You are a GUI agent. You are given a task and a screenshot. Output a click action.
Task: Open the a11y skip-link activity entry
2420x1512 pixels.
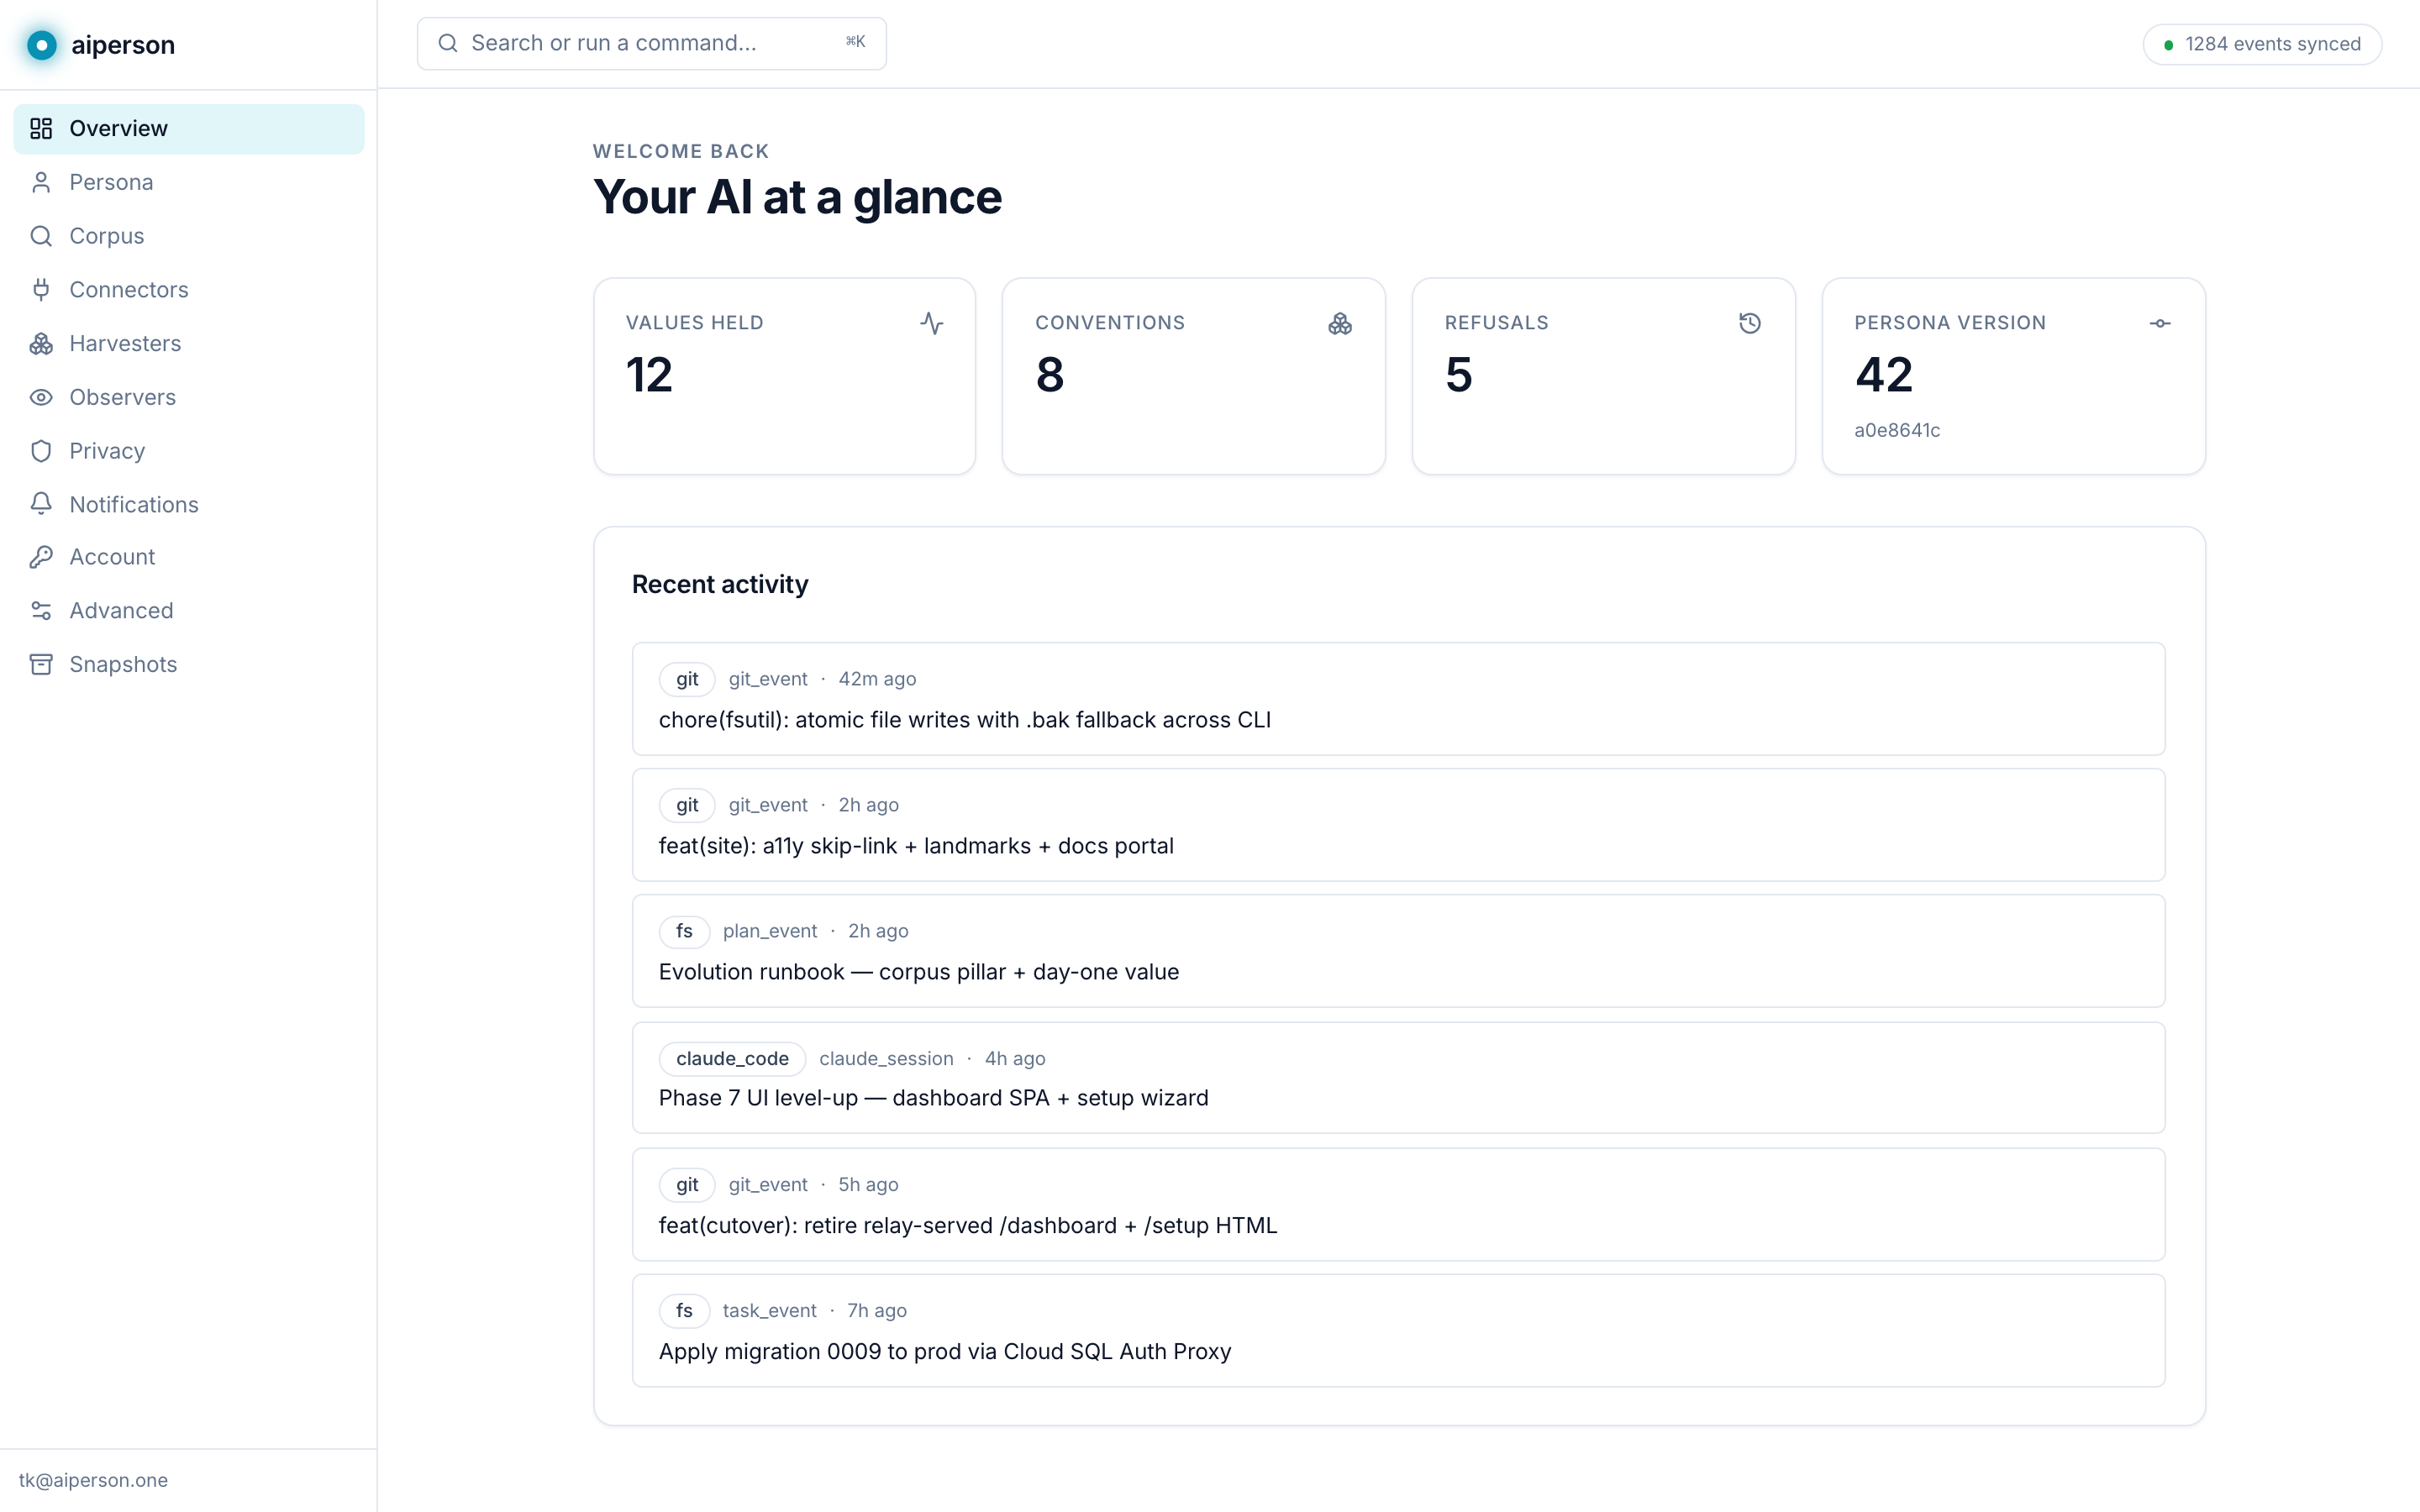[1398, 825]
